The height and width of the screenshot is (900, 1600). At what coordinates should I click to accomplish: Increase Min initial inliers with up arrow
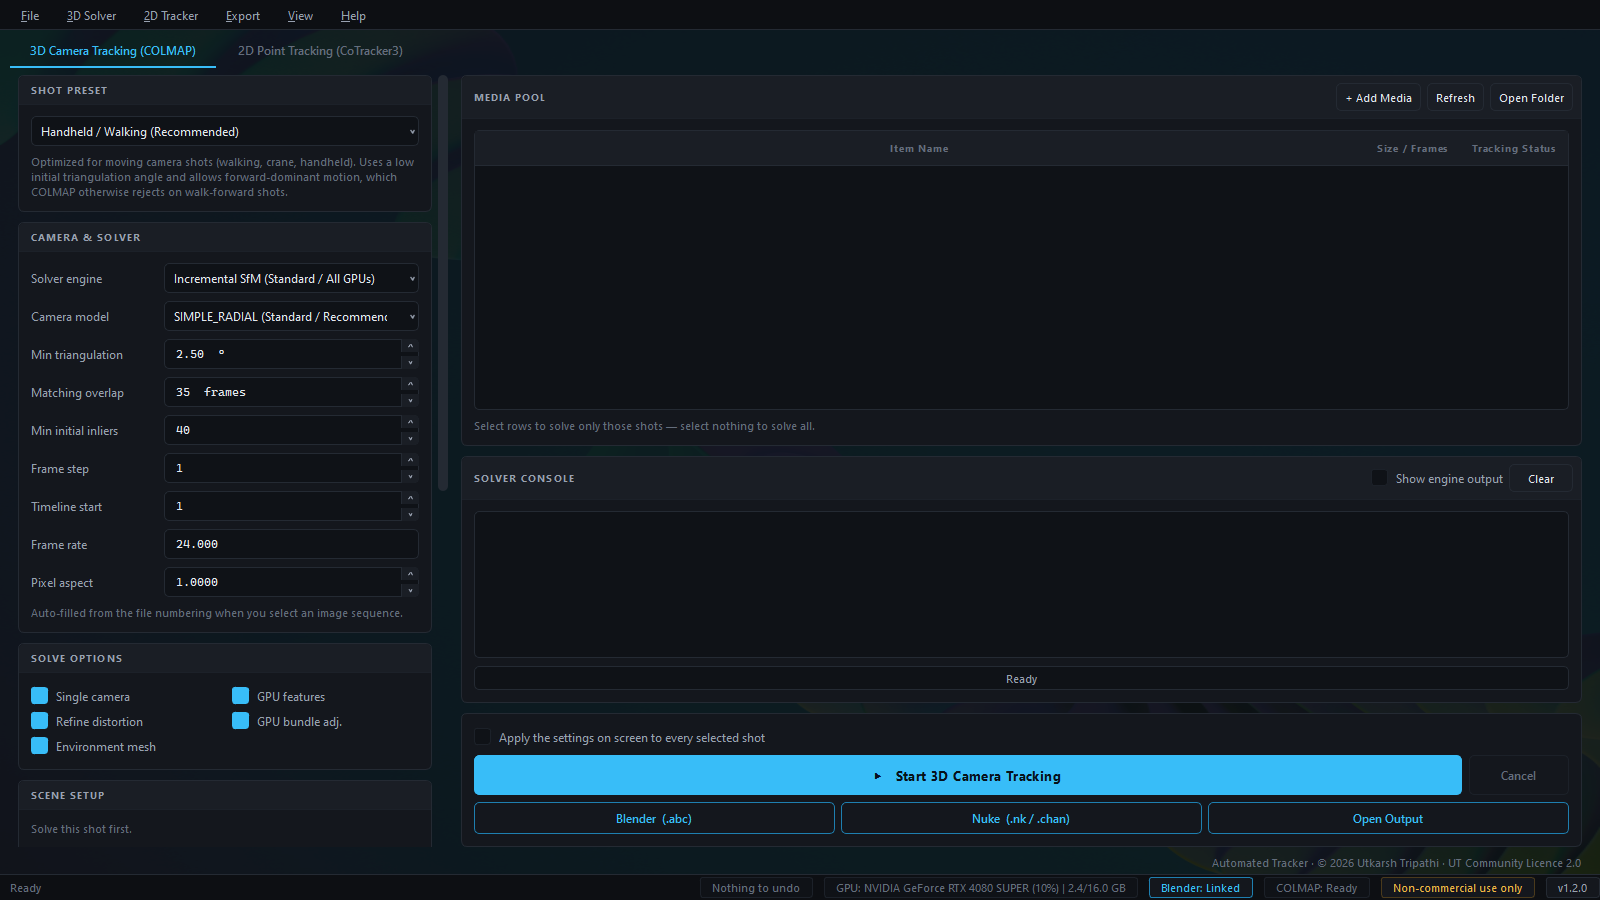pos(410,422)
